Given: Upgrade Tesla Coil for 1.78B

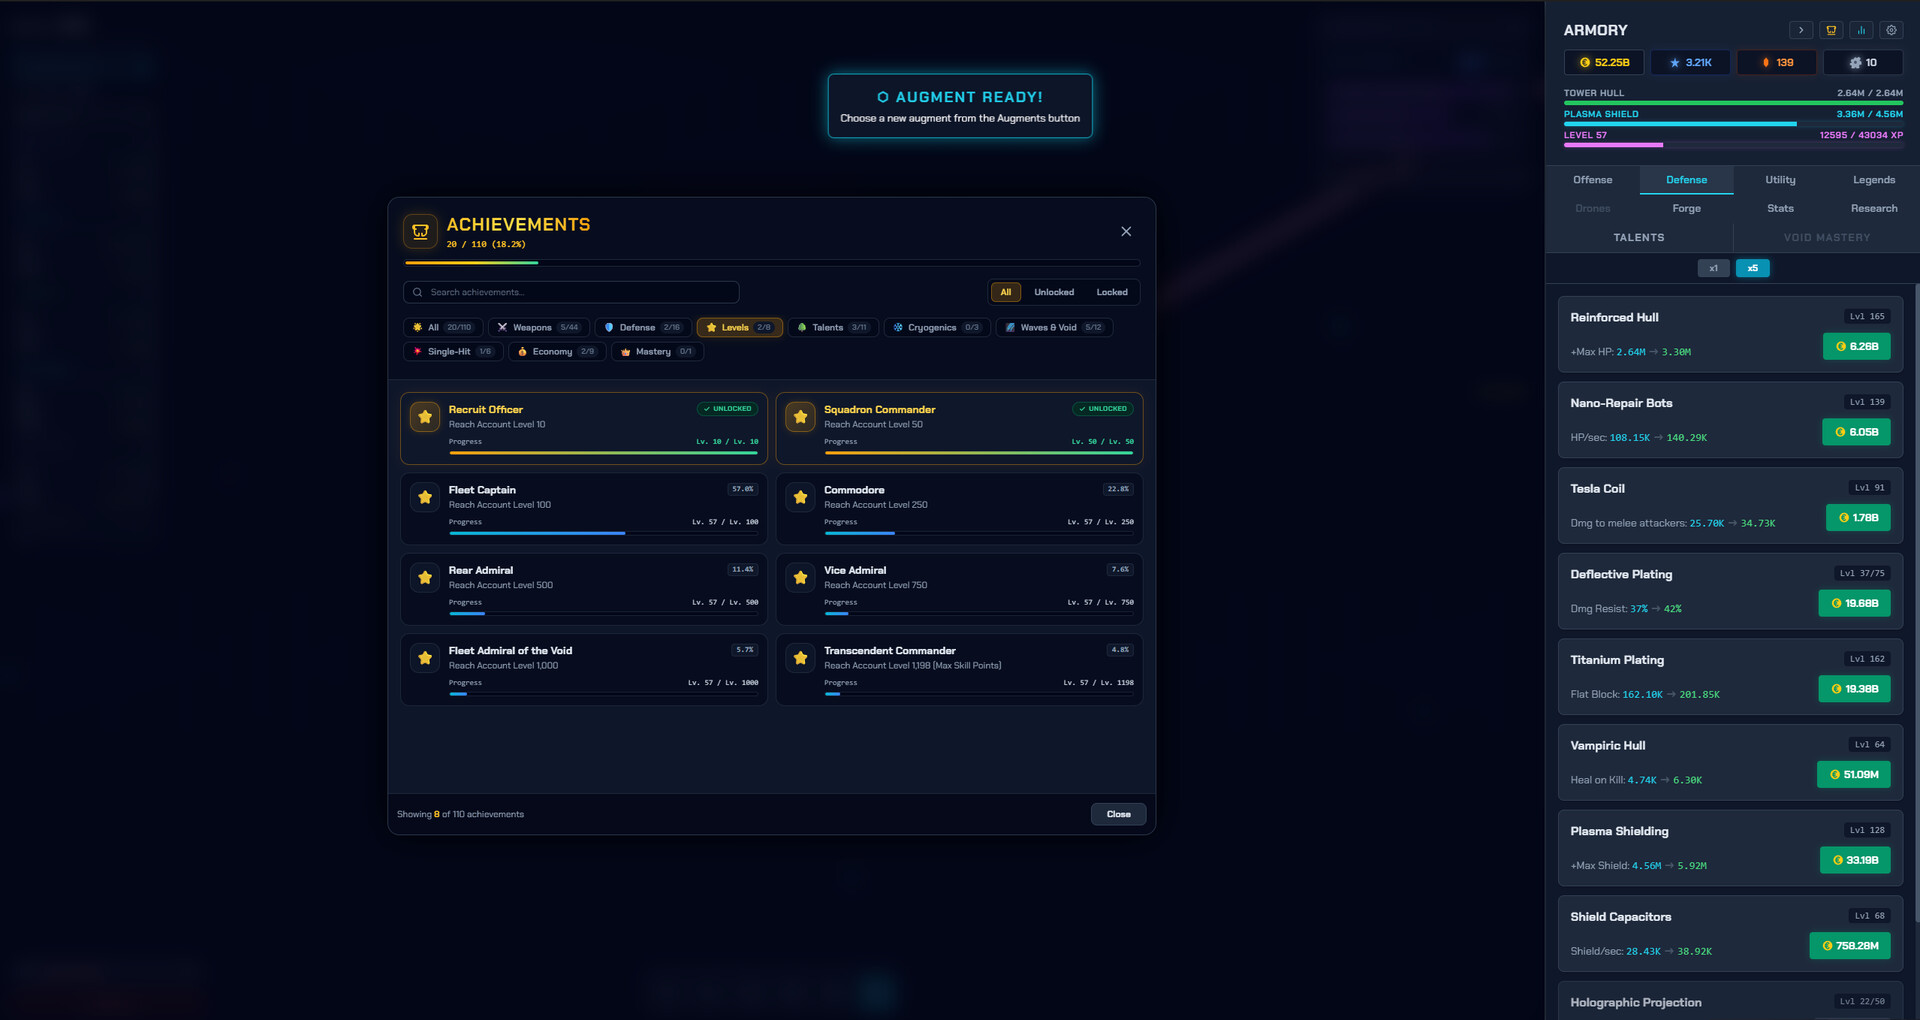Looking at the screenshot, I should click(1858, 517).
